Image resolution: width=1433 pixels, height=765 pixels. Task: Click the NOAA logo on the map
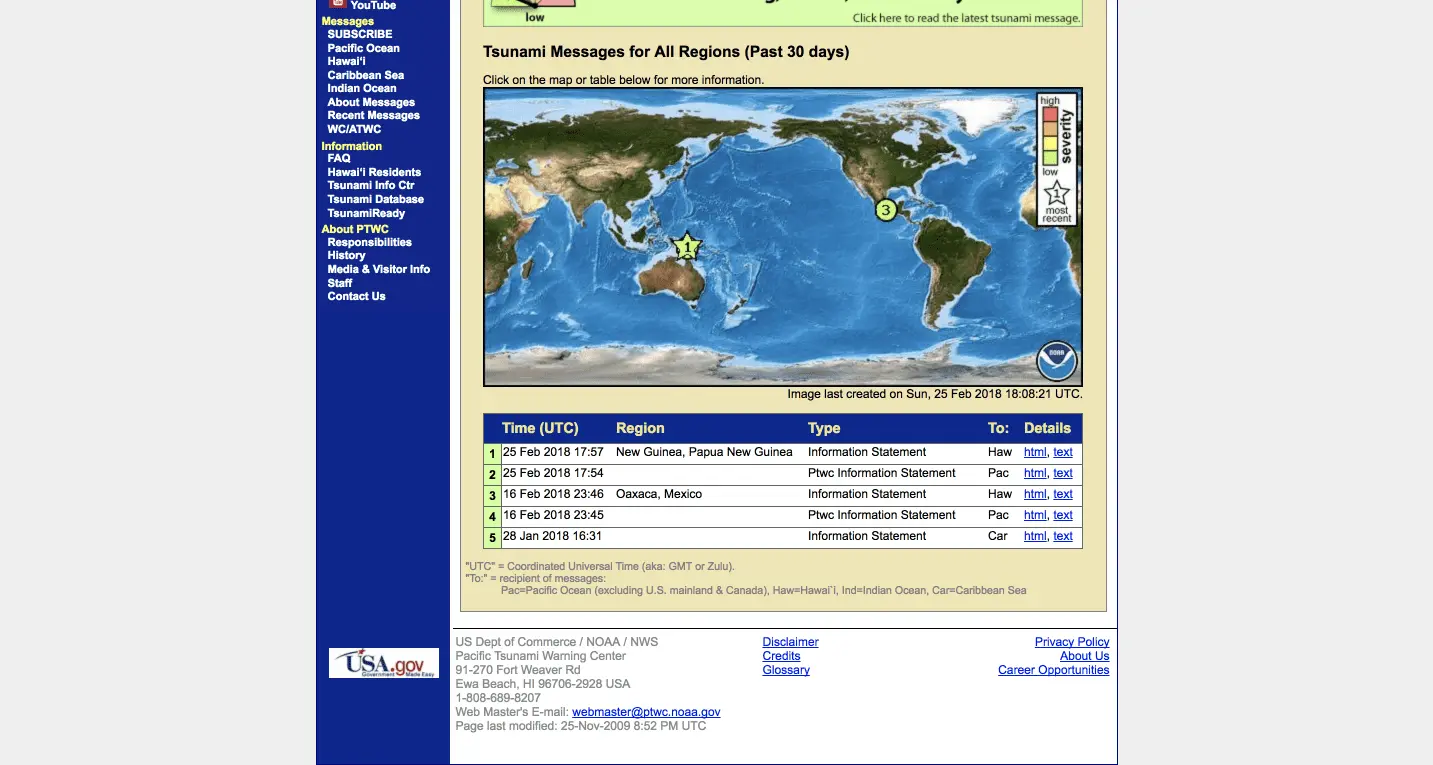click(1056, 361)
